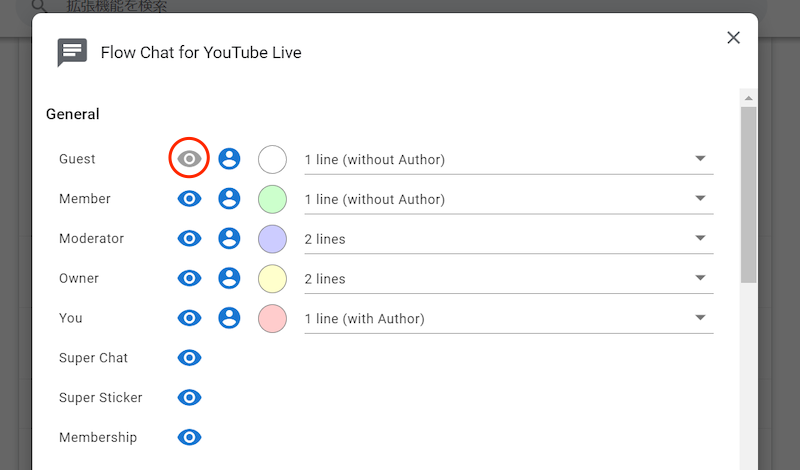800x470 pixels.
Task: Open the You '1 line (with Author)' dropdown
Action: coord(508,319)
